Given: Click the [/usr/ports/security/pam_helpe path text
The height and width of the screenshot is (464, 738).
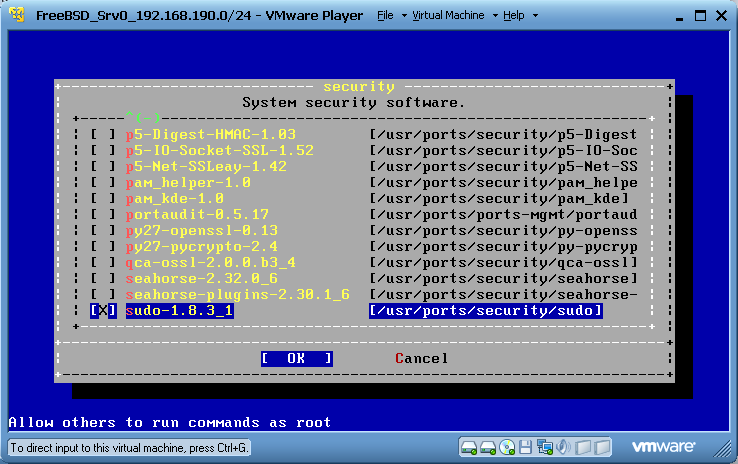Looking at the screenshot, I should tap(504, 183).
